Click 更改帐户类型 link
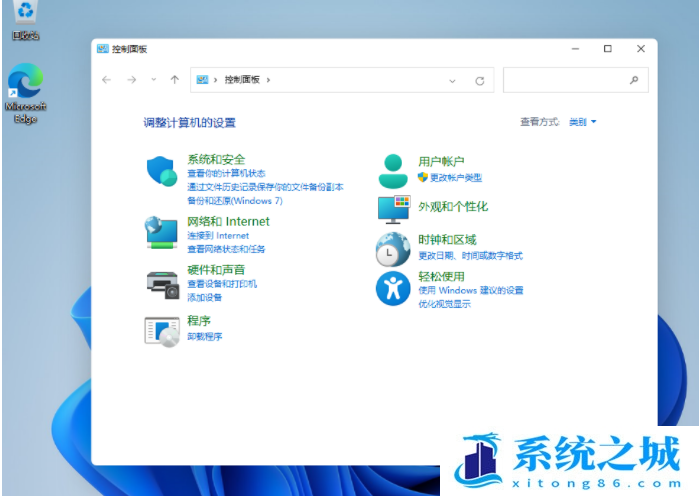The height and width of the screenshot is (496, 700). [456, 178]
